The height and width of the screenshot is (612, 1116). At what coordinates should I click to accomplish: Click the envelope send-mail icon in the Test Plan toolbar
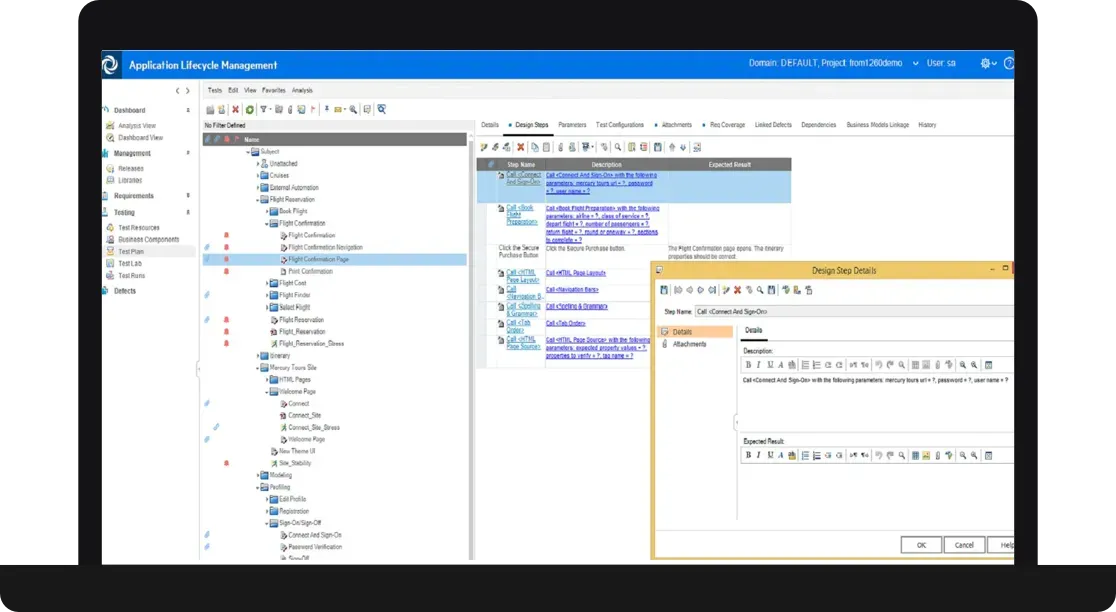pos(338,110)
